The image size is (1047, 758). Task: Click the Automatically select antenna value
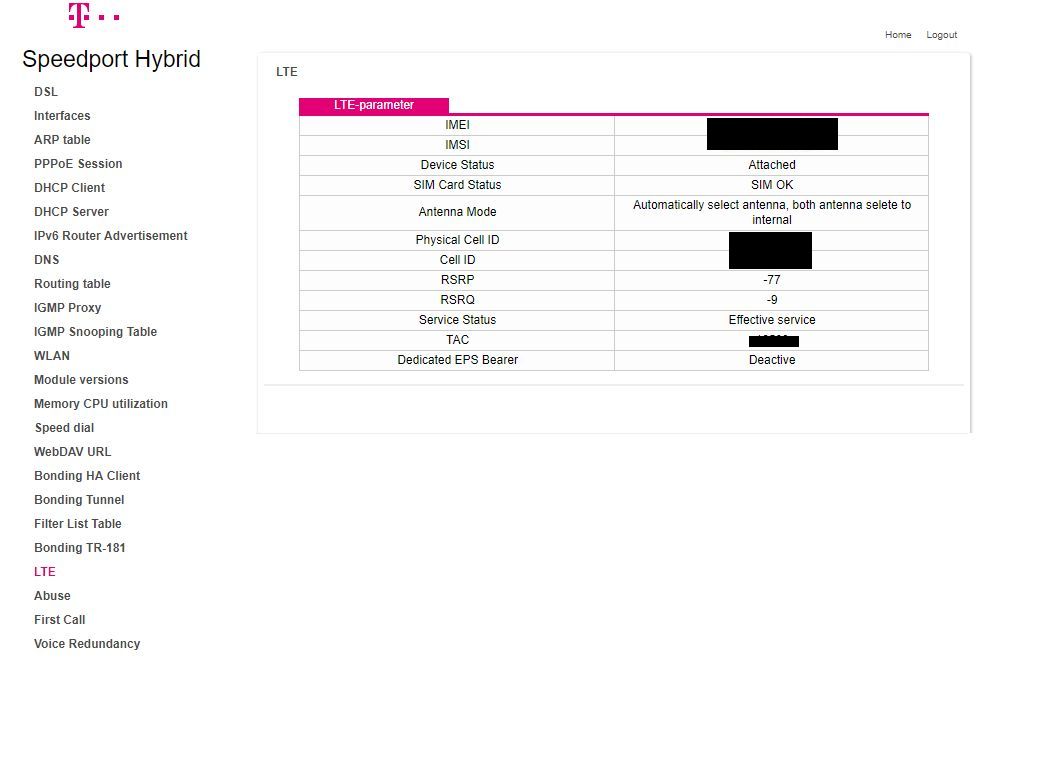772,213
